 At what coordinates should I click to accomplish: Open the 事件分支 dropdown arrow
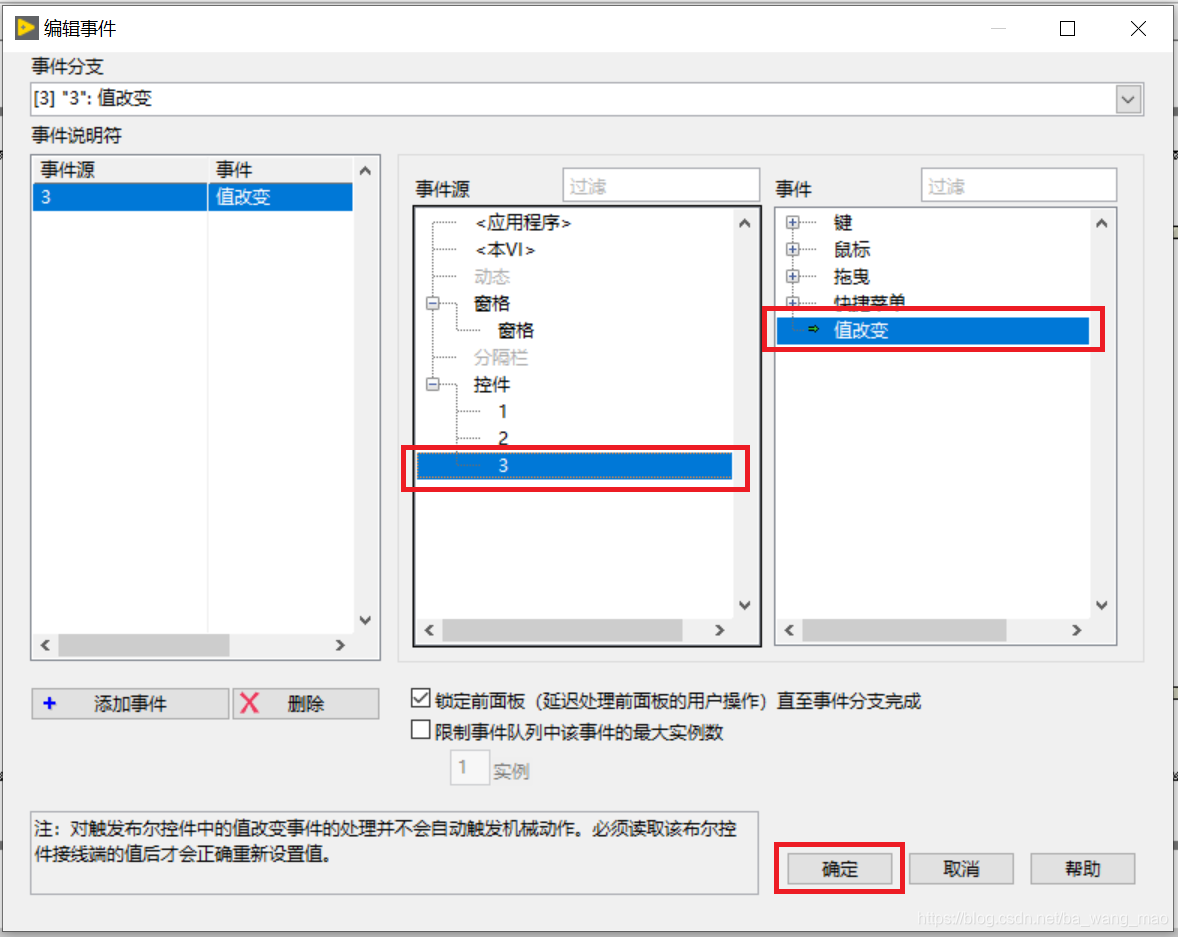coord(1128,99)
